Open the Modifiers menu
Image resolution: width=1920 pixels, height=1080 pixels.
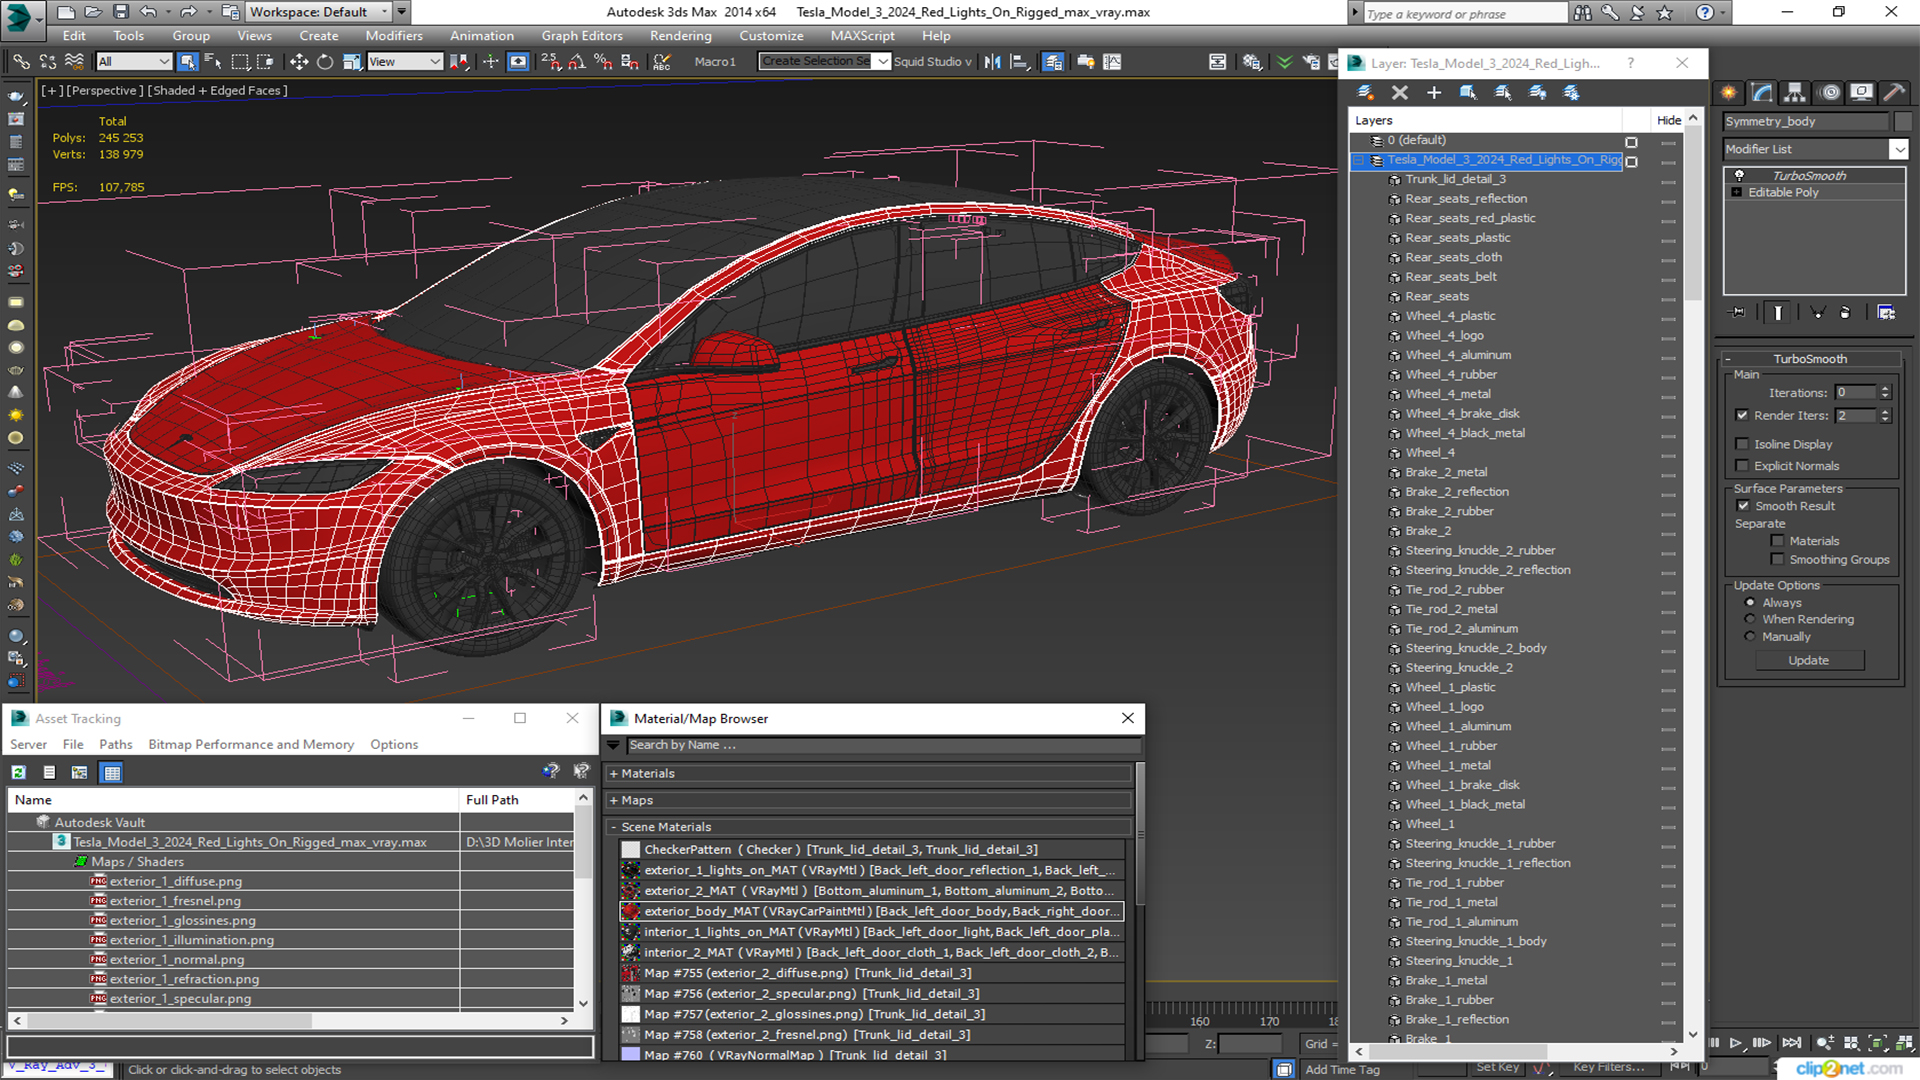394,36
